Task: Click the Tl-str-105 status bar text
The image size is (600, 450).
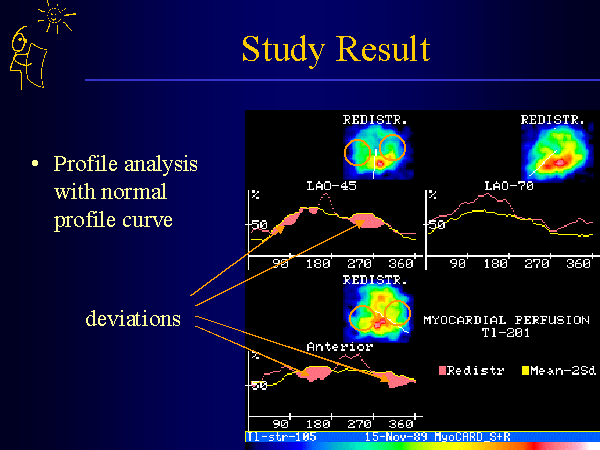Action: 275,437
